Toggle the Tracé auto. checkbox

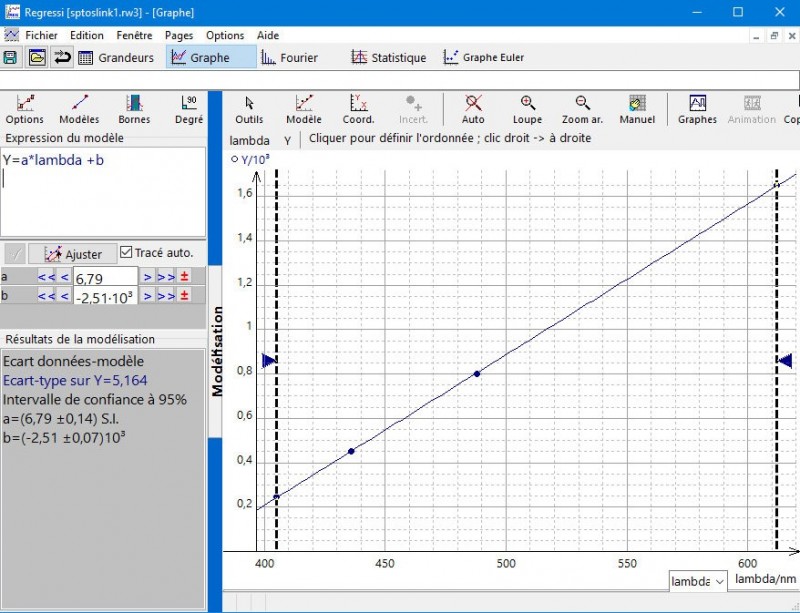pyautogui.click(x=126, y=253)
